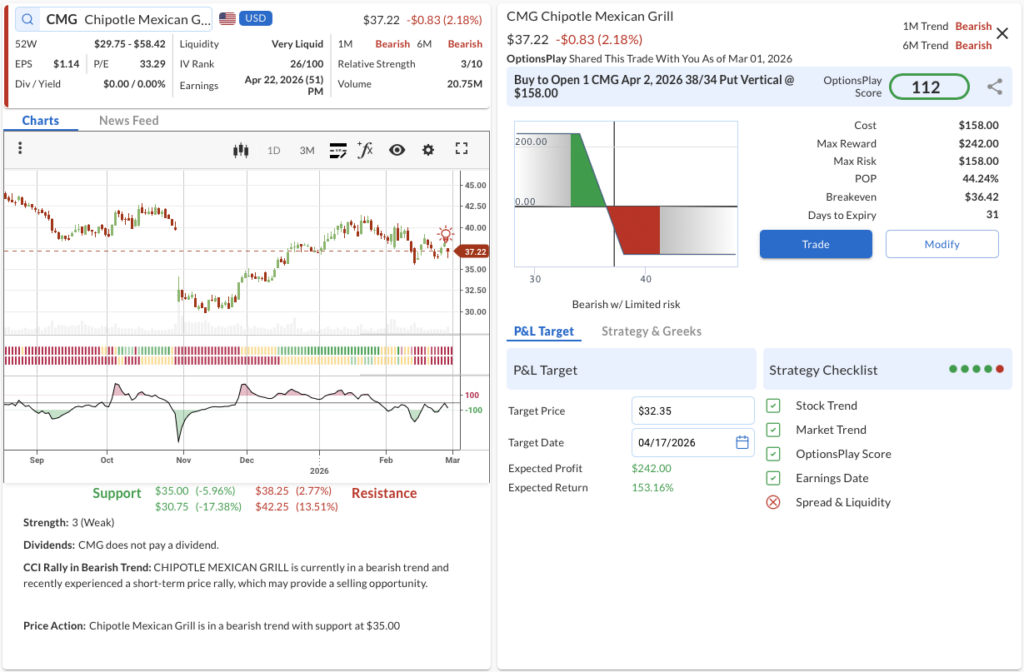Open the drawing tools icon in chart toolbar
This screenshot has height=672, width=1024.
pos(338,150)
